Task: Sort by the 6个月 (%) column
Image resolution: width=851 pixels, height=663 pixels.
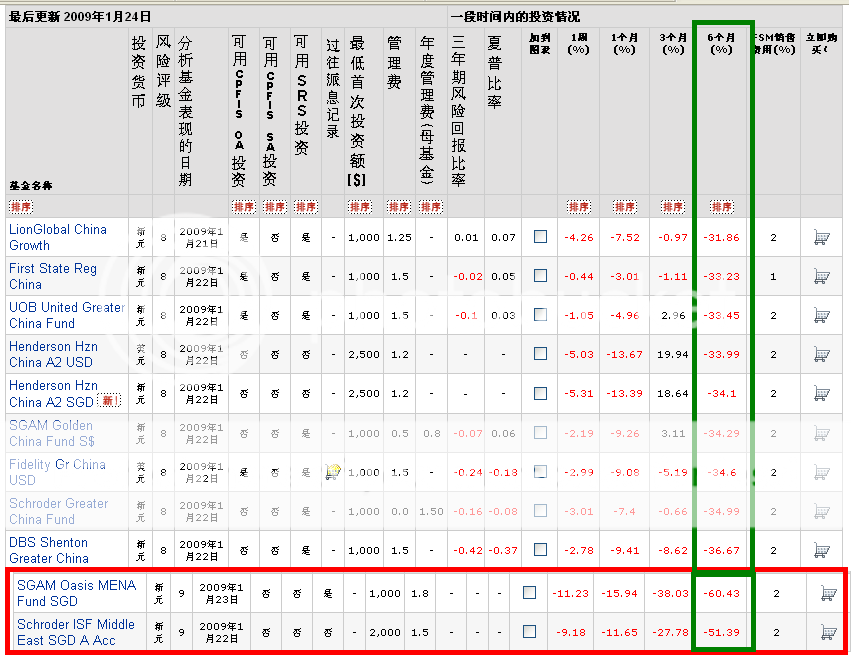Action: click(x=722, y=207)
